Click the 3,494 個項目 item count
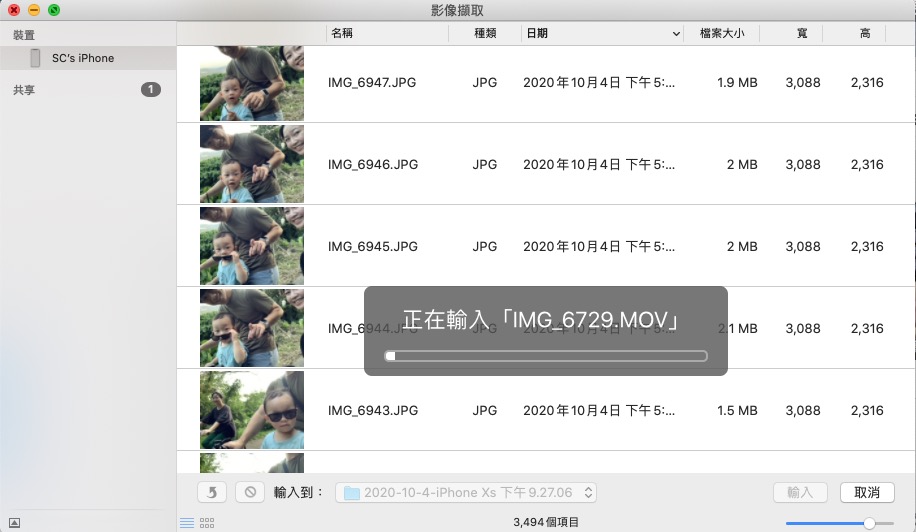Screen dimensions: 916x532 [546, 522]
